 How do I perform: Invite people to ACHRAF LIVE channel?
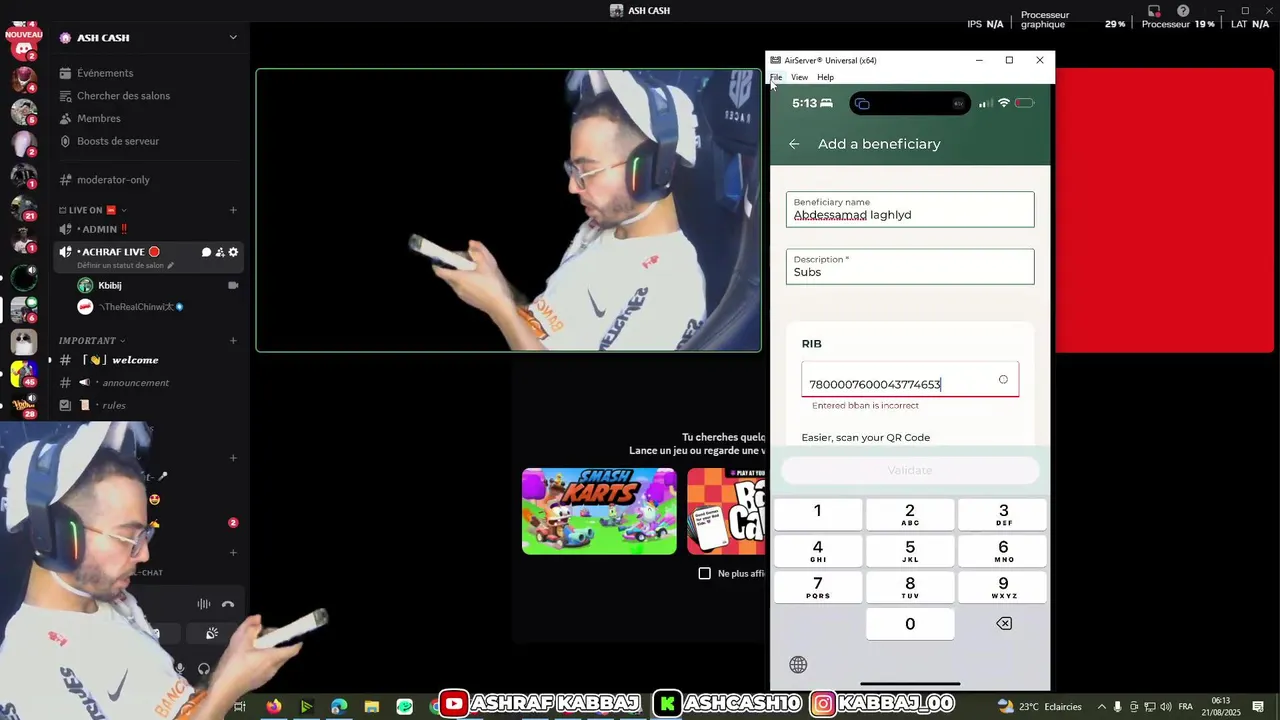(220, 252)
